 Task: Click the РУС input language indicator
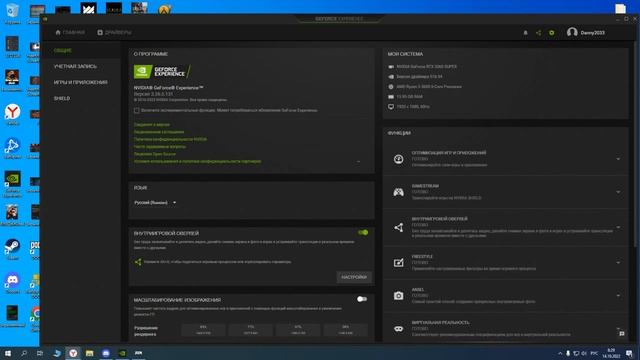point(594,353)
